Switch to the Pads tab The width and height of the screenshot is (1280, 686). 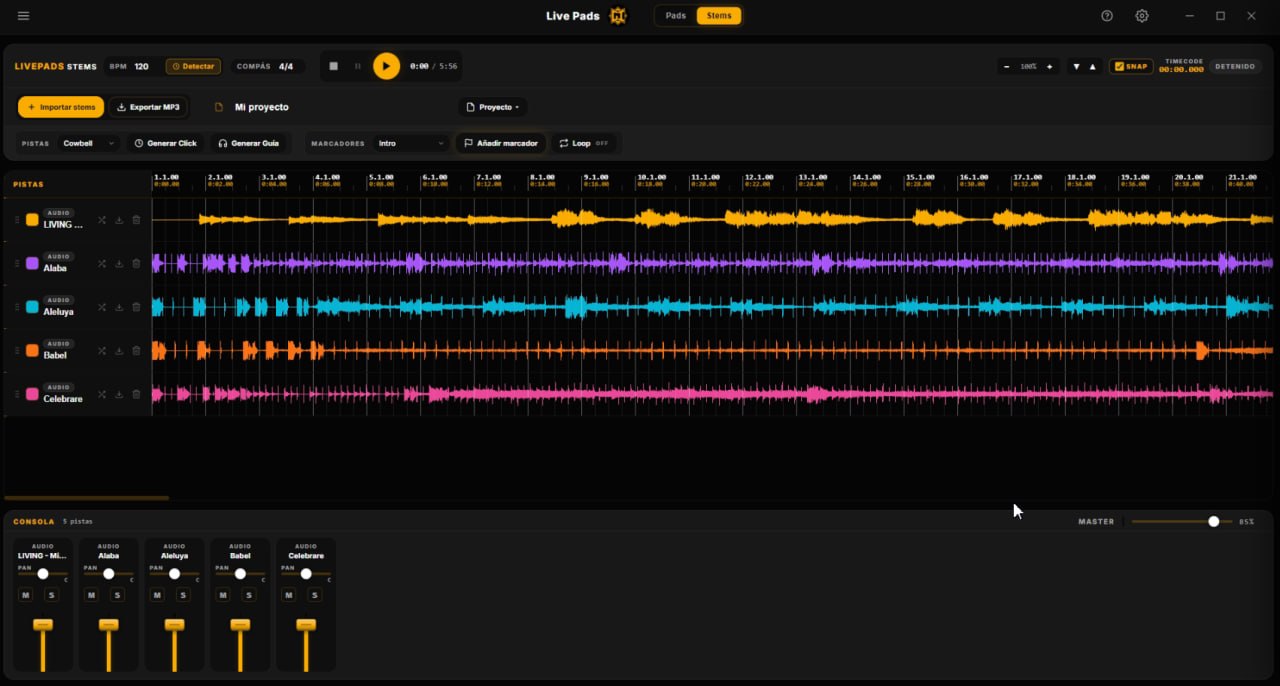point(676,16)
